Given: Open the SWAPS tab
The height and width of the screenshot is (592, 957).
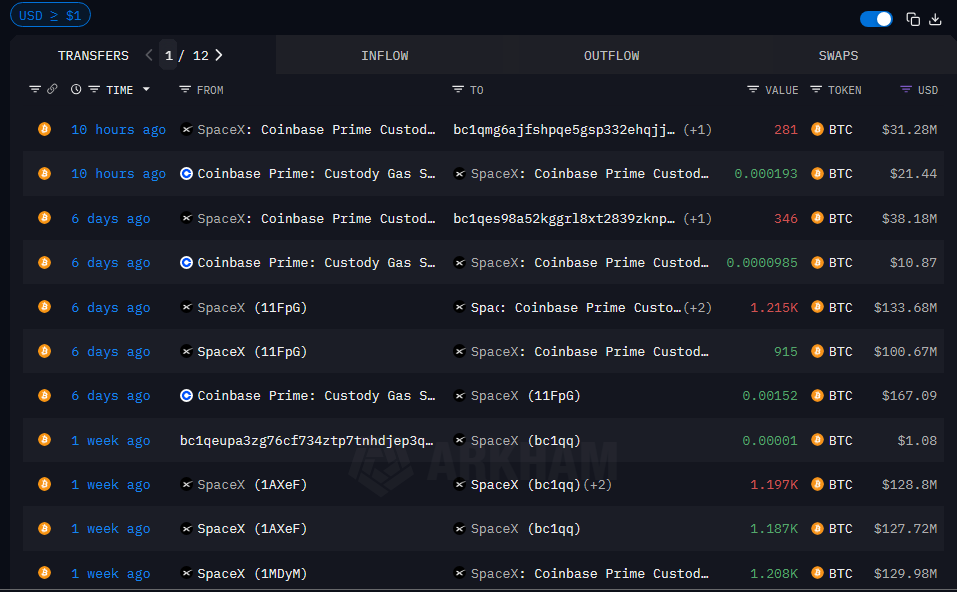Looking at the screenshot, I should [x=838, y=56].
